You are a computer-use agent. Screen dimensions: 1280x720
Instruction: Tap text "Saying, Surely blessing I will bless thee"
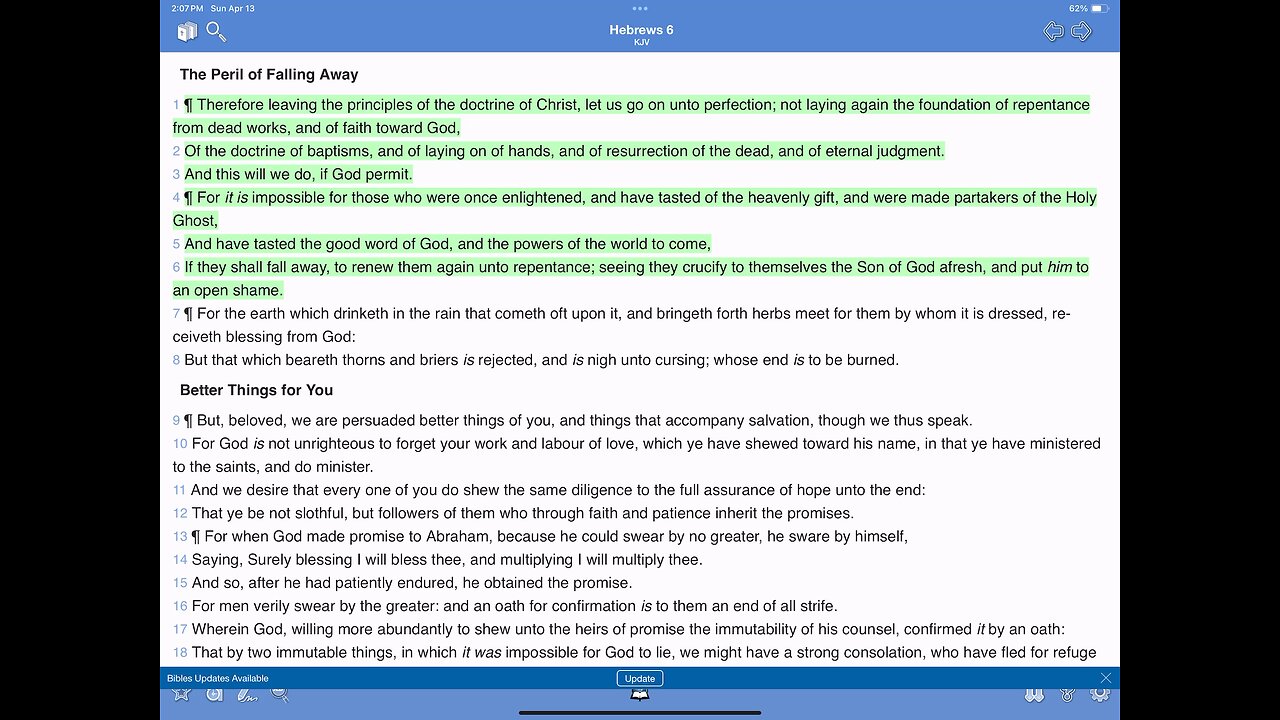point(328,560)
